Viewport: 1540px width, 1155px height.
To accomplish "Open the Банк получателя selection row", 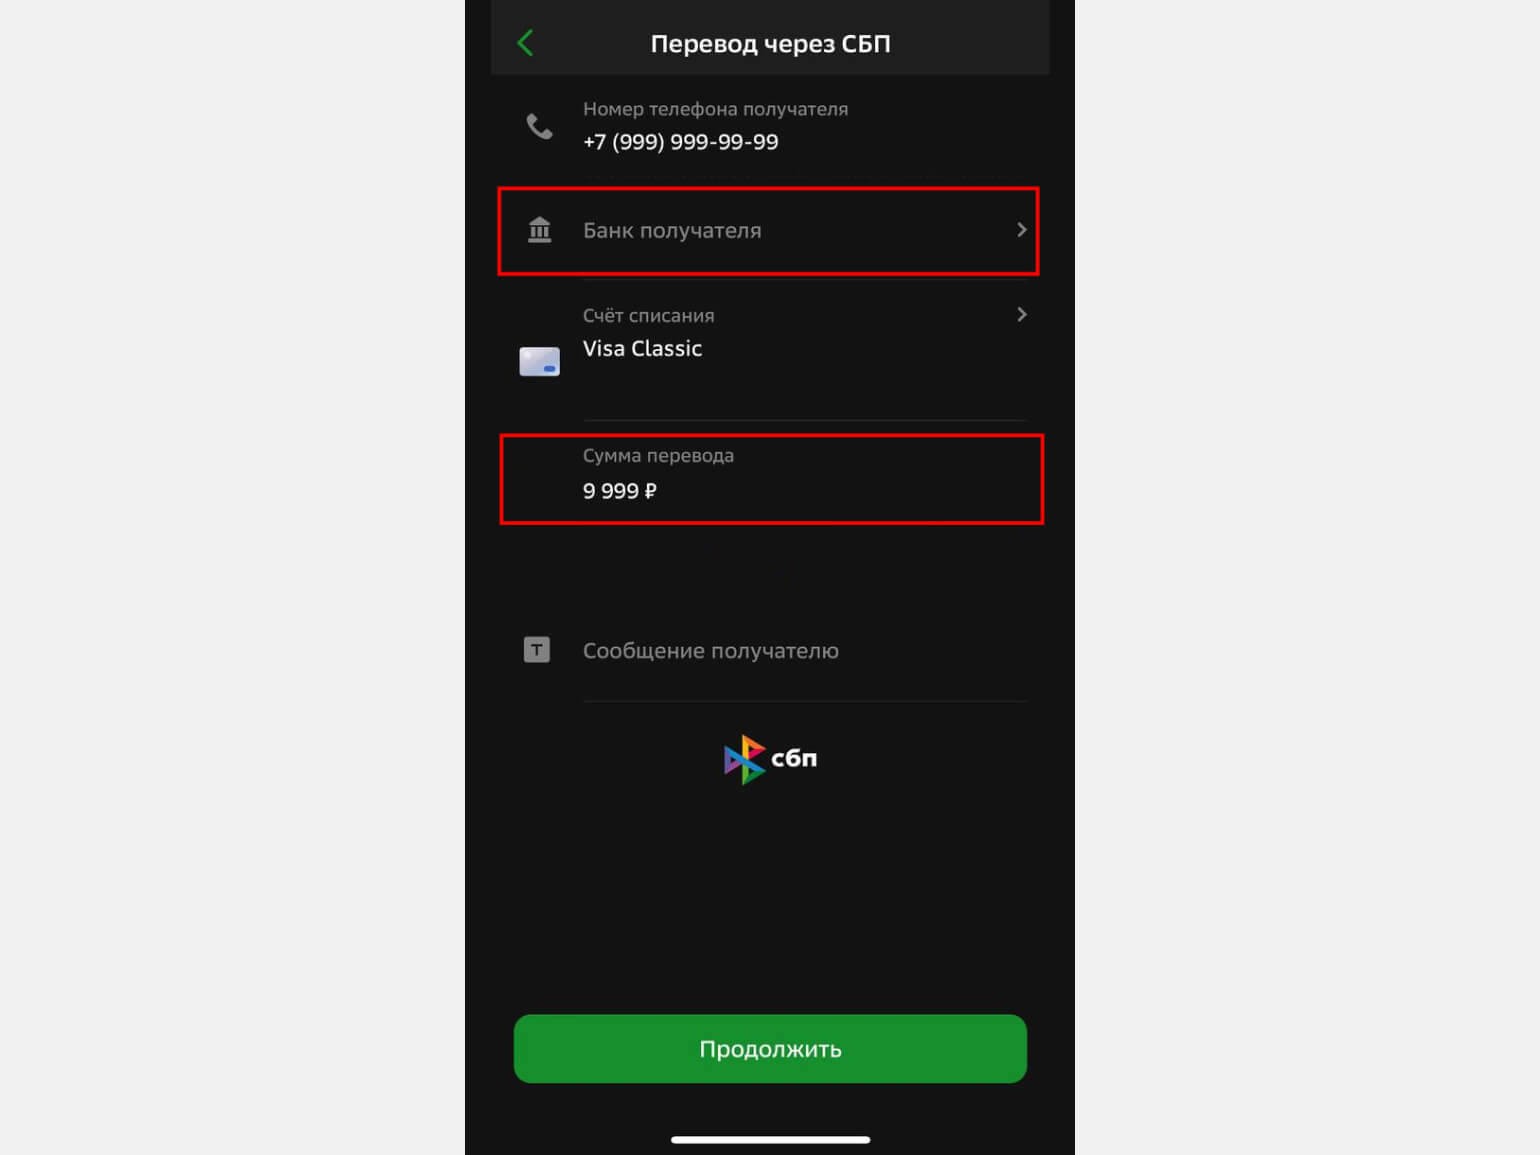I will coord(768,231).
